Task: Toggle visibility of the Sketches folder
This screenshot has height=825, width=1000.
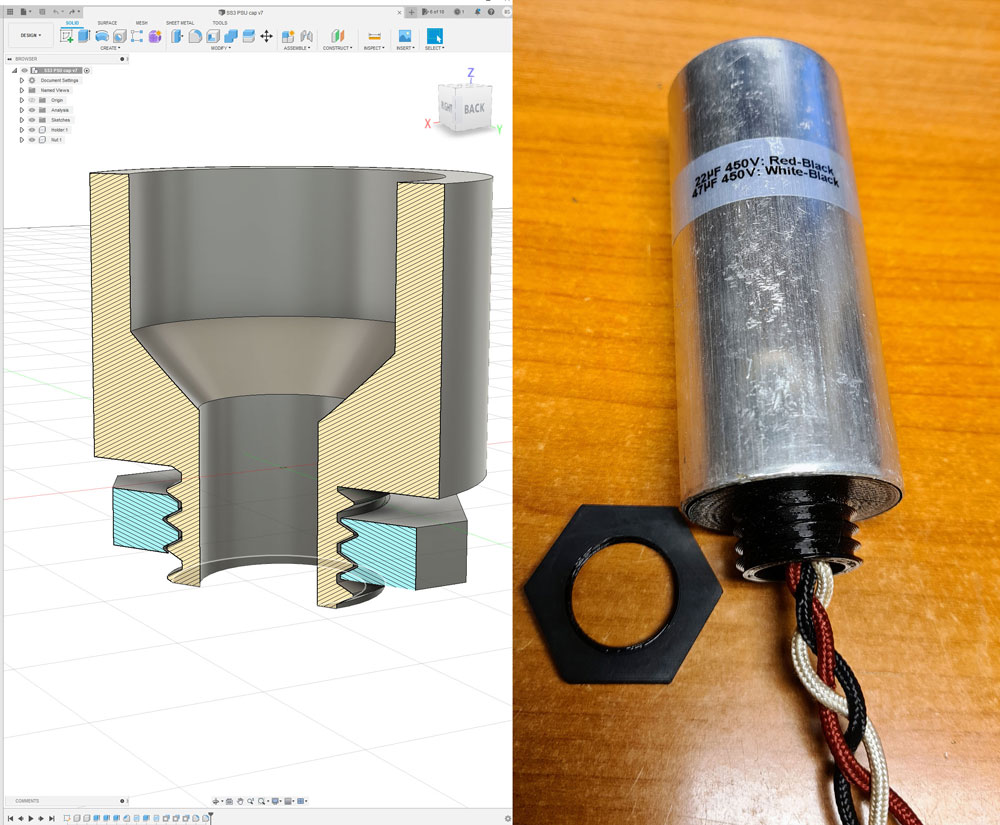Action: 32,120
